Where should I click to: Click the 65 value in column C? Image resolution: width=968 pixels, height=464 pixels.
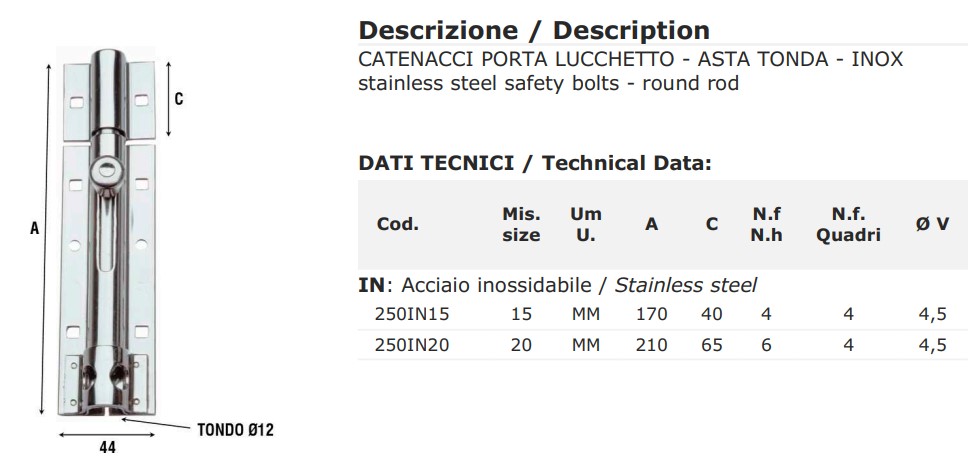click(712, 345)
